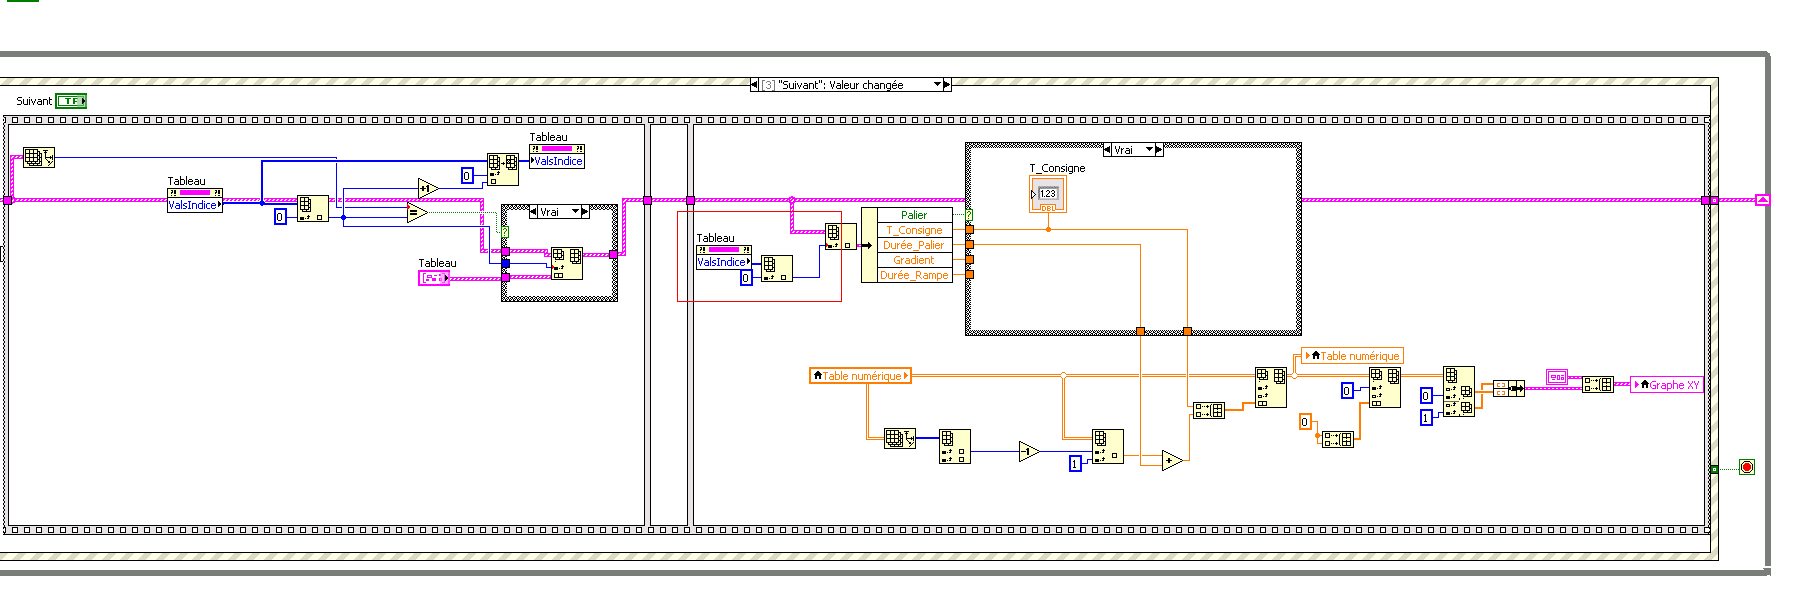
Task: Select Insert Into Array node left of Table numérique write
Action: pos(1271,387)
